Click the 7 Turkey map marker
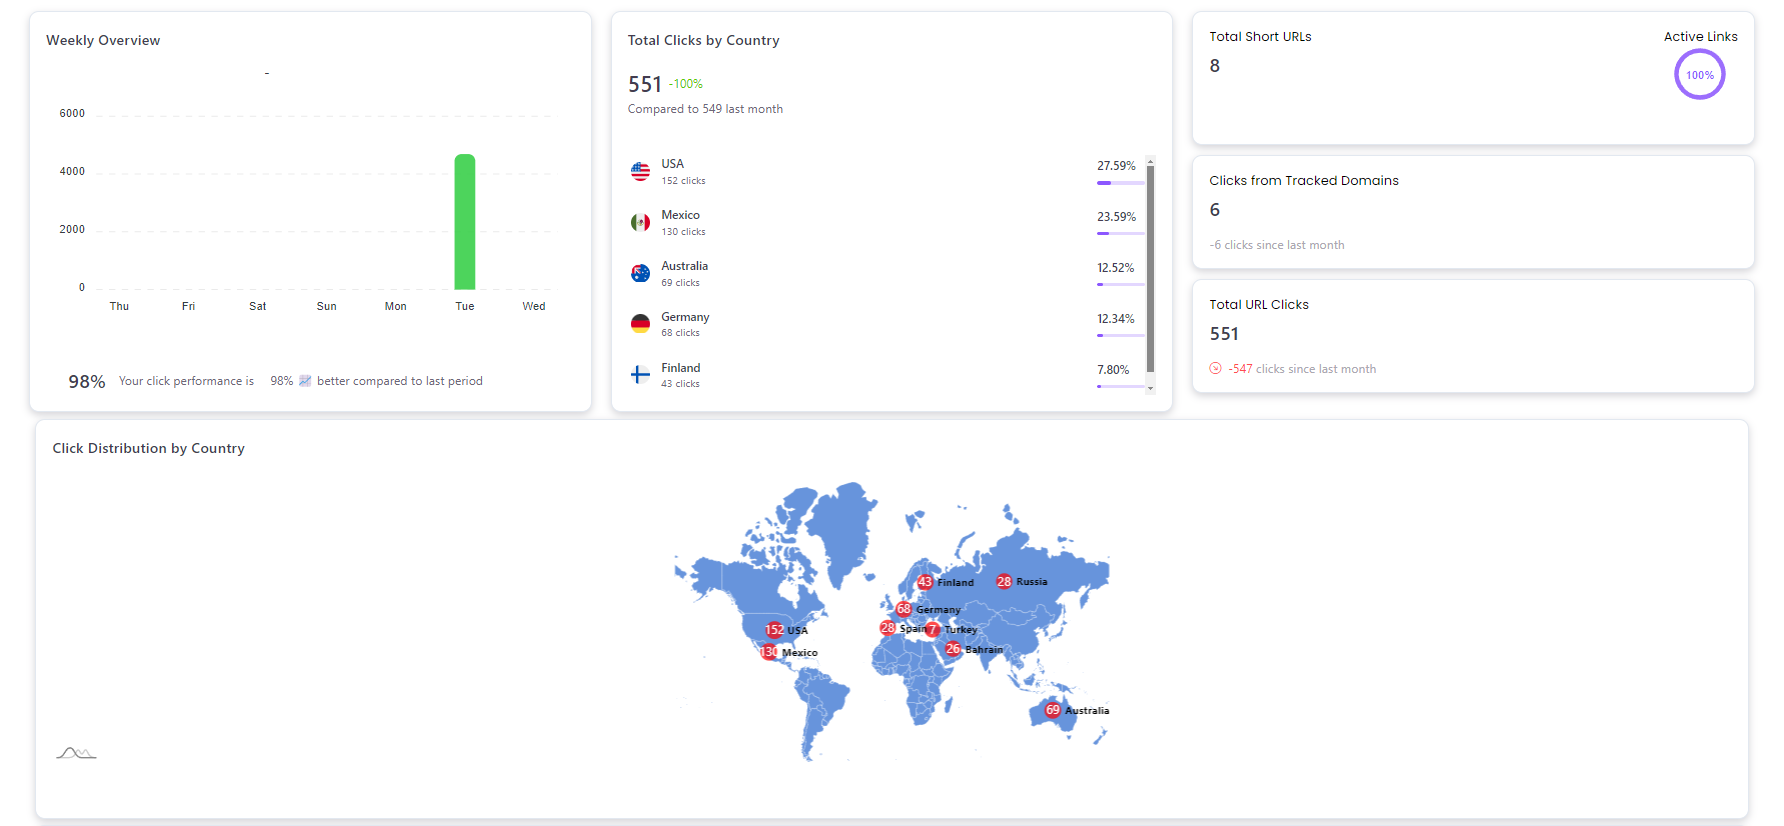 (932, 629)
